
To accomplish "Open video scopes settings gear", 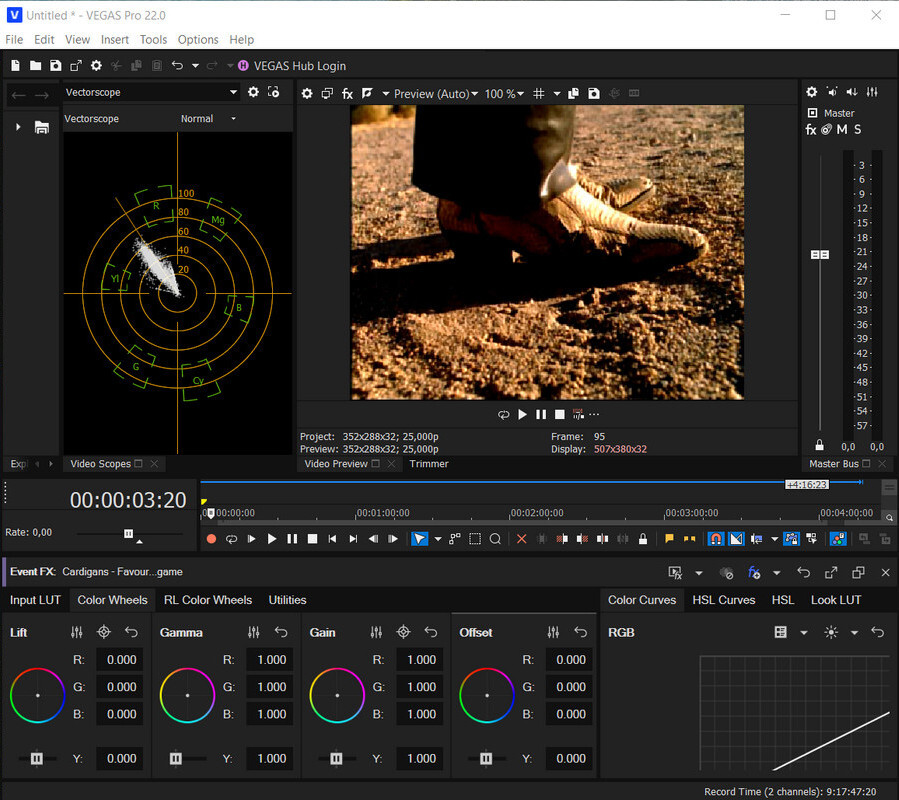I will [253, 92].
